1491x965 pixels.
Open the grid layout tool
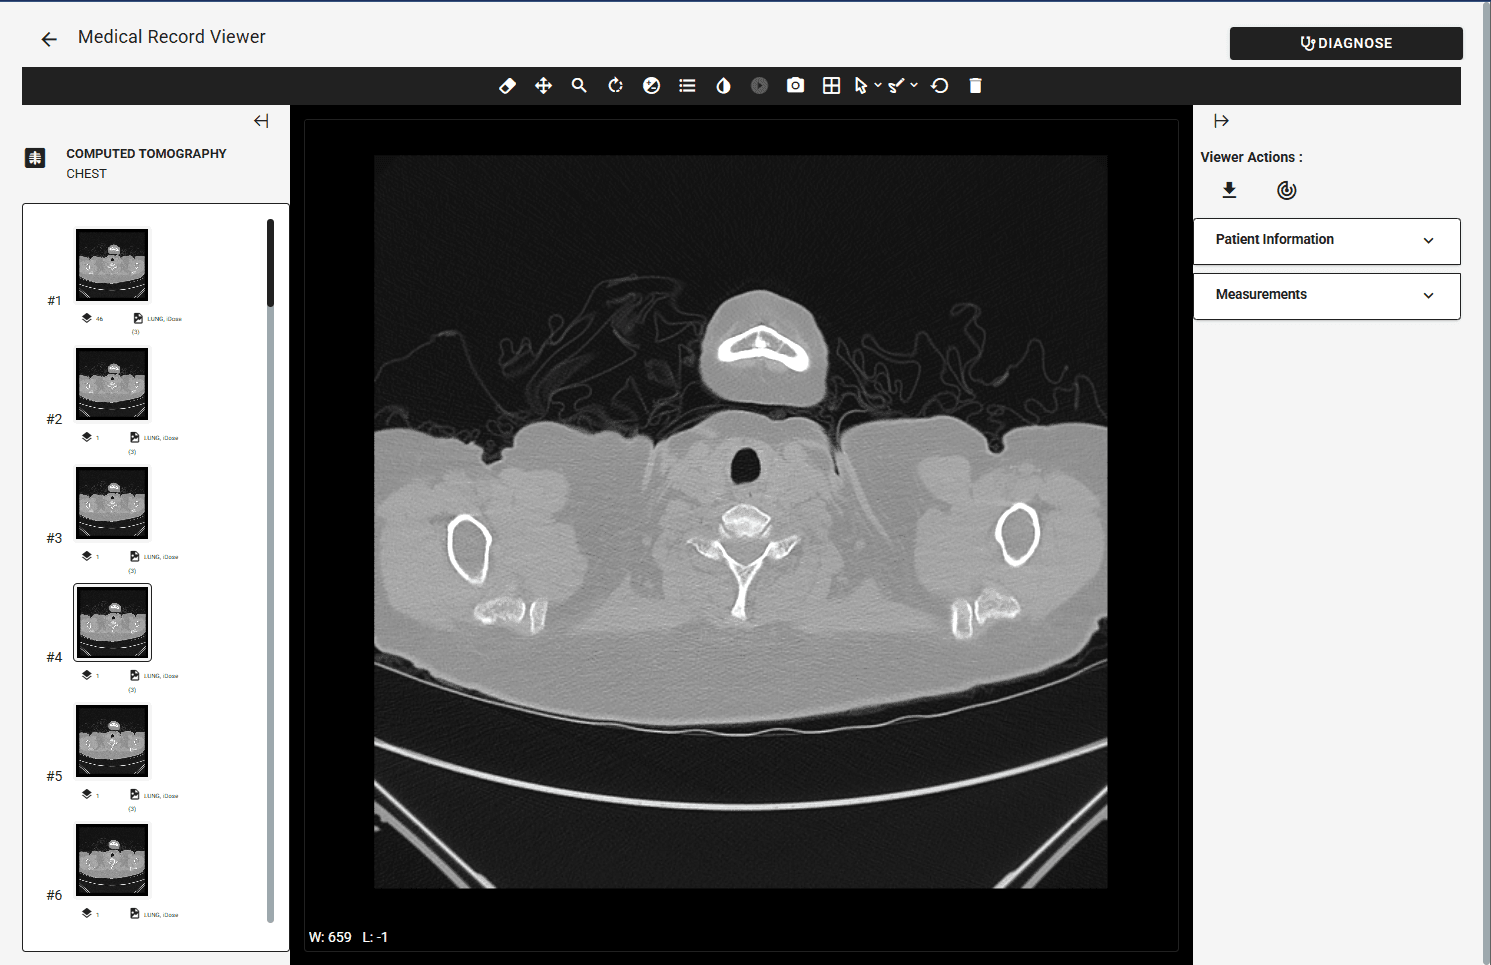coord(831,86)
